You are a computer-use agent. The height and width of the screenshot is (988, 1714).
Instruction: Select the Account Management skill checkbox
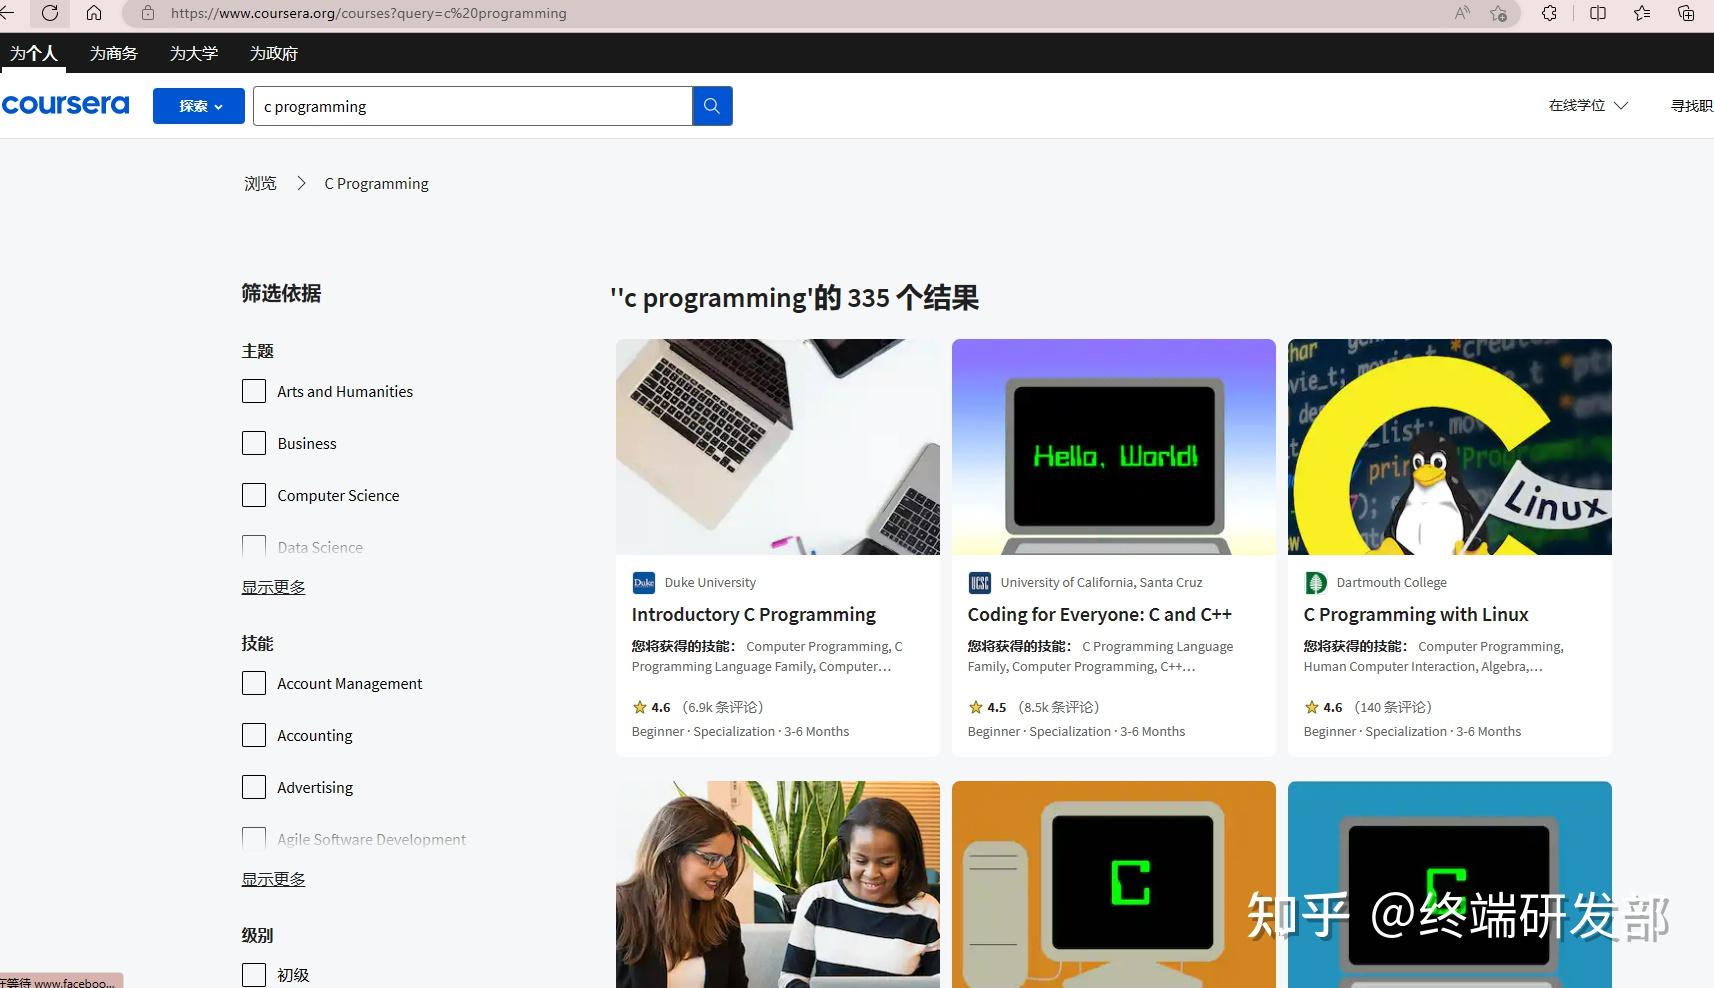(x=254, y=683)
